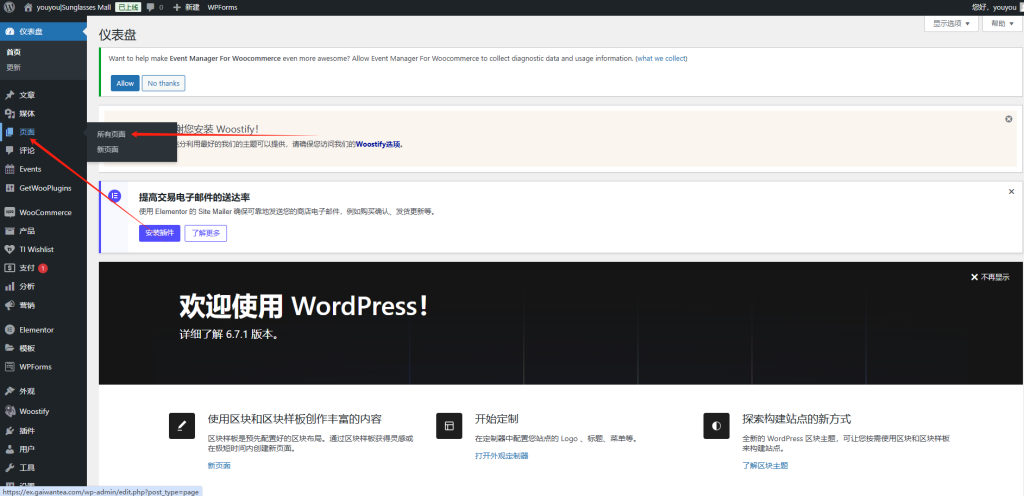Click the Woostify icon in the sidebar

click(x=9, y=411)
